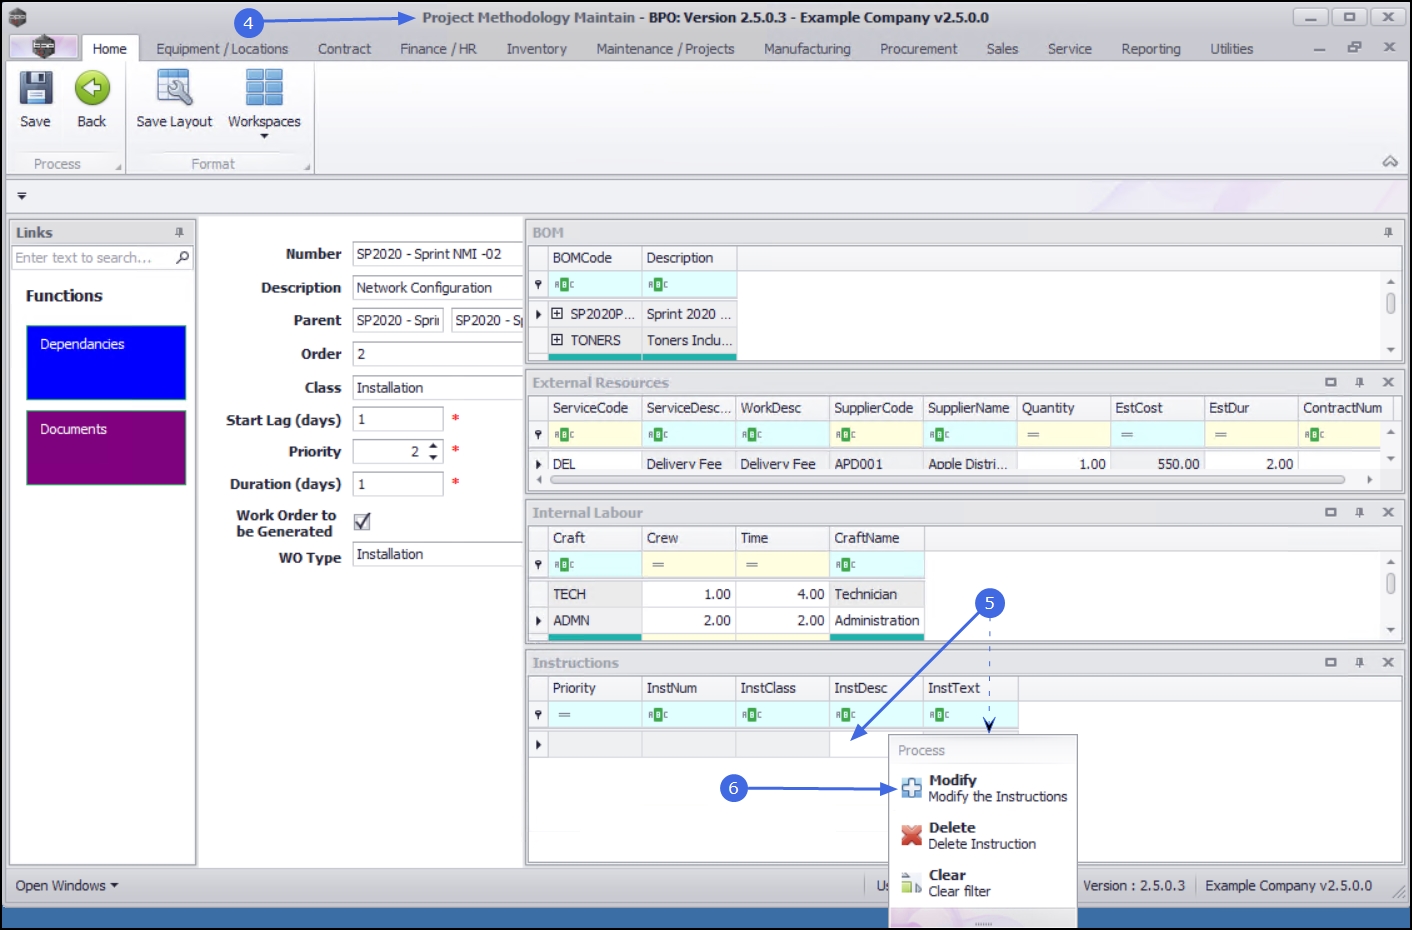This screenshot has height=930, width=1412.
Task: Click the Start Lag (days) input field
Action: click(398, 419)
